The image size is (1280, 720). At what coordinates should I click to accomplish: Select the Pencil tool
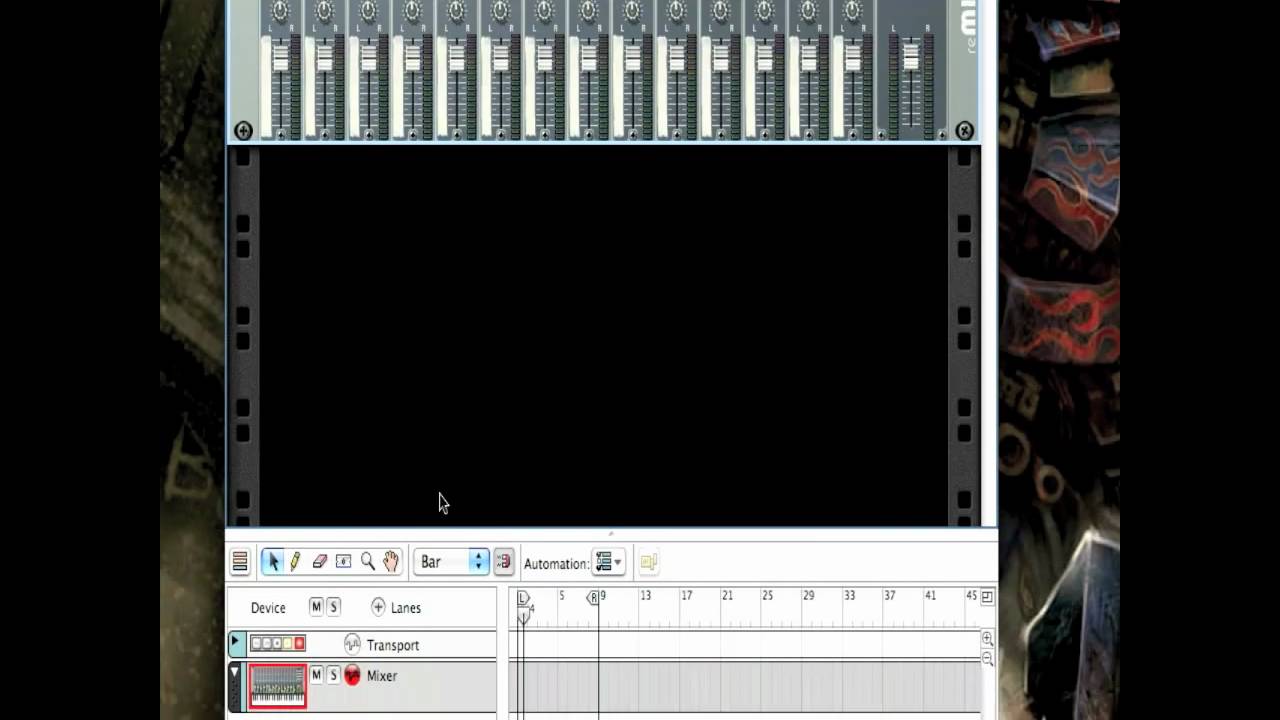[x=295, y=562]
